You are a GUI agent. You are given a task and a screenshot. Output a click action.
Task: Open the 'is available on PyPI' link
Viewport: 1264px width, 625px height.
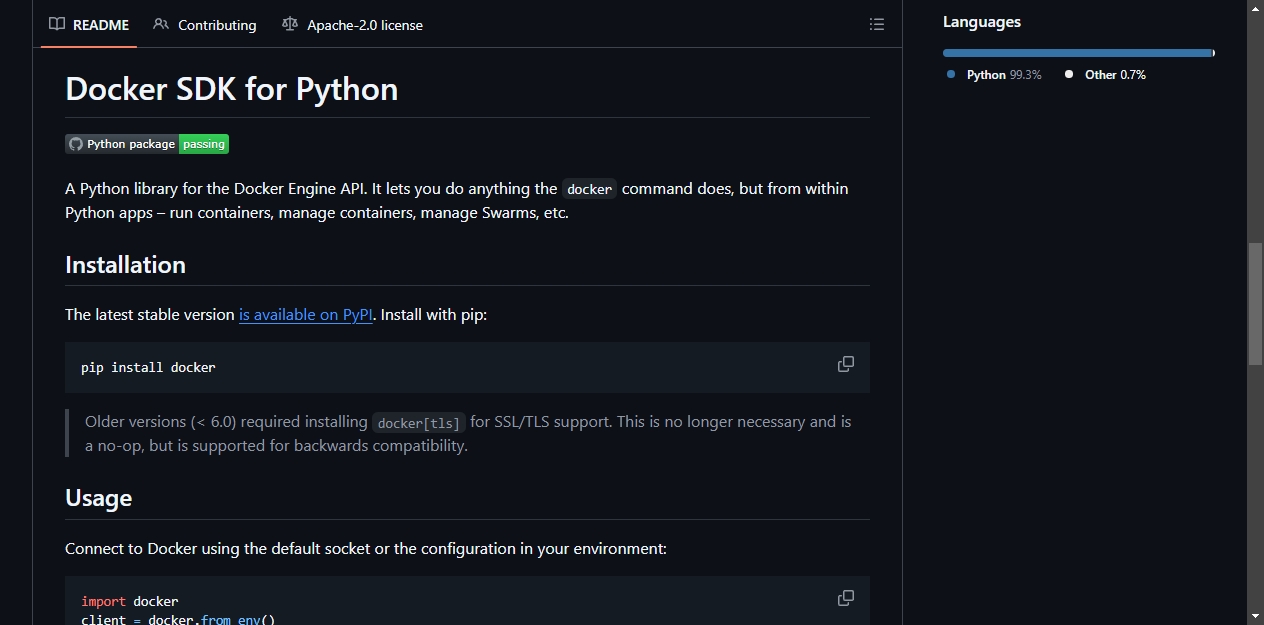click(x=306, y=314)
